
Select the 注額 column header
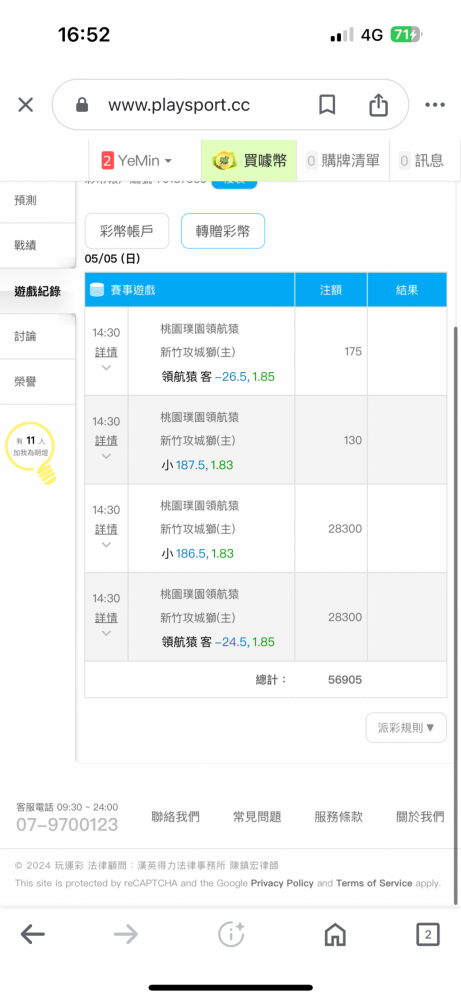pyautogui.click(x=331, y=290)
